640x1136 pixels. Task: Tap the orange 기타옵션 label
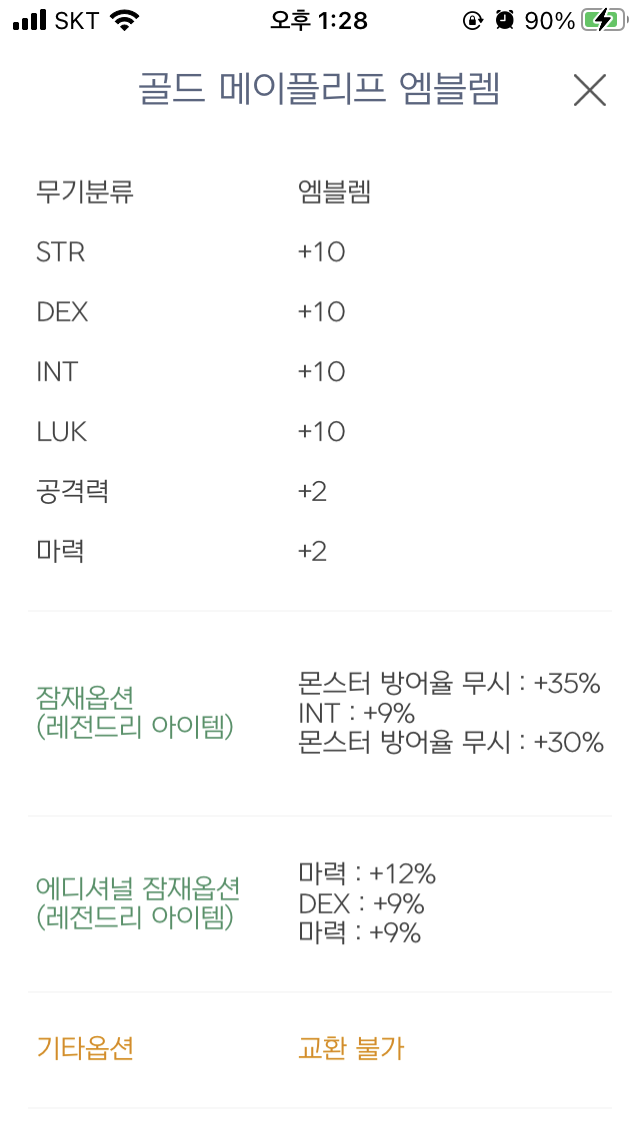point(85,1048)
